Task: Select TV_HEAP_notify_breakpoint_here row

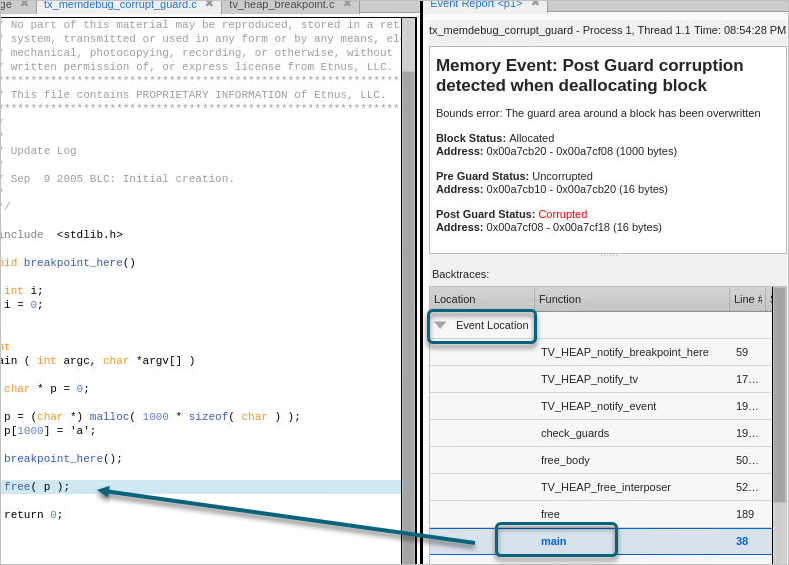Action: (624, 352)
